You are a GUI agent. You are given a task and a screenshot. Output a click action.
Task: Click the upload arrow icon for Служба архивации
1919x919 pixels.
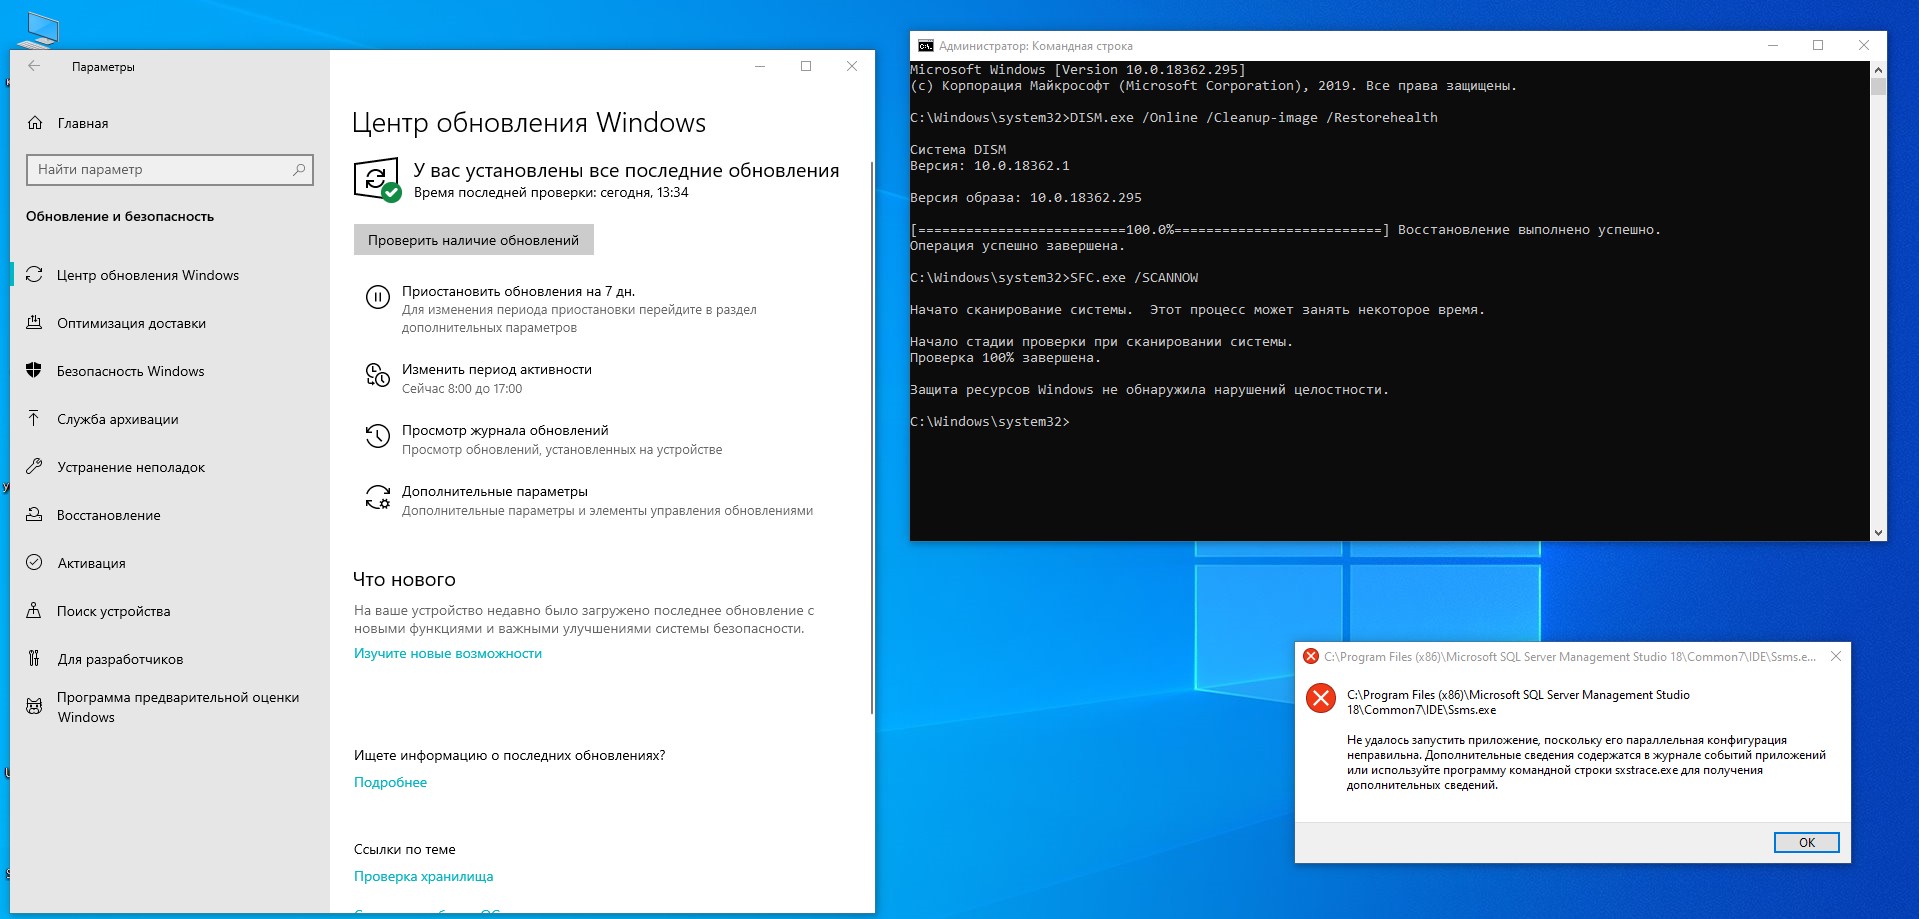(34, 418)
